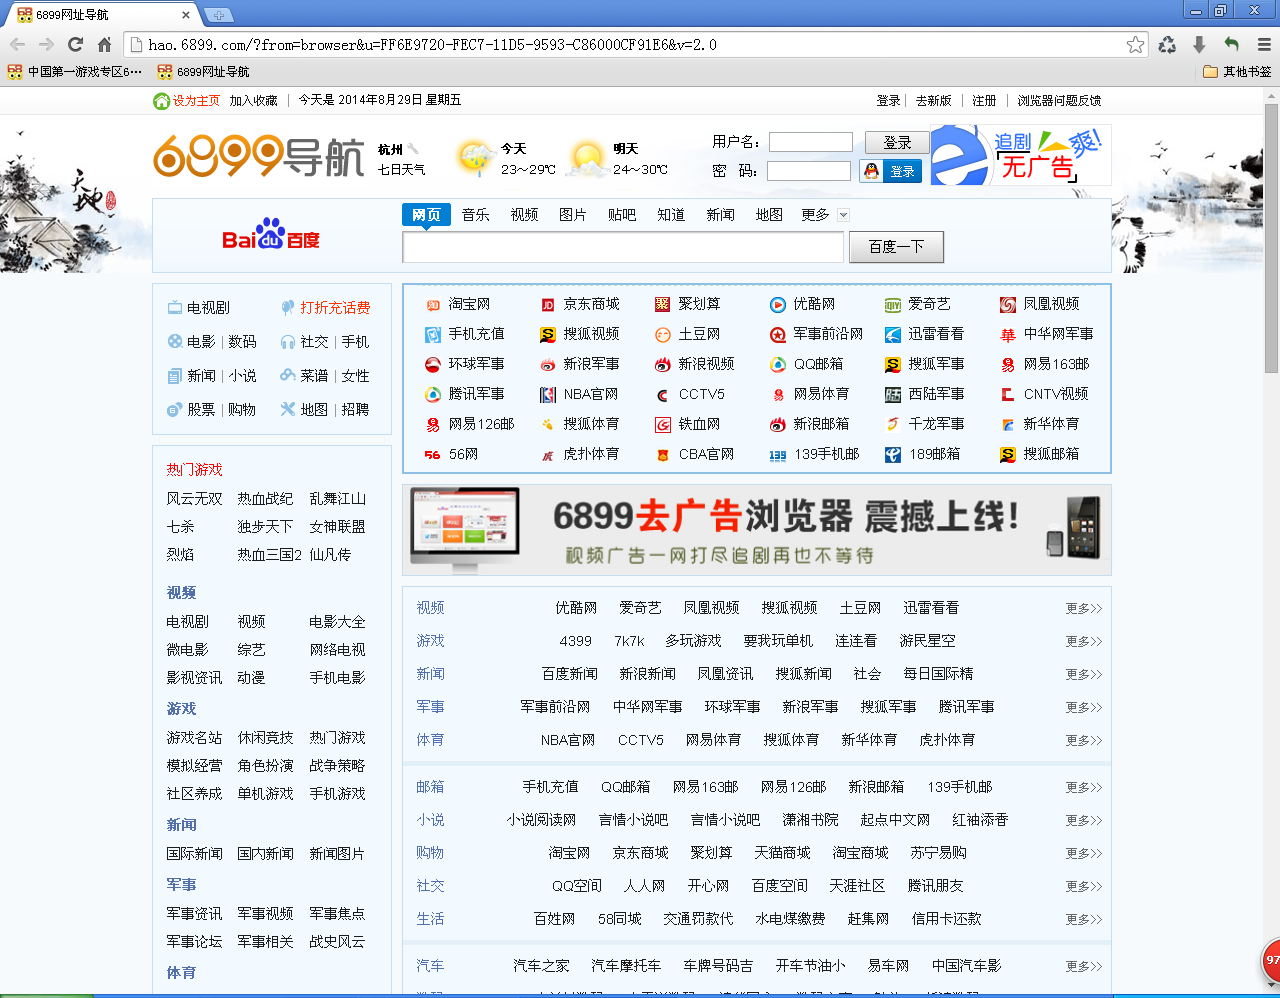Focus the 用户名 input field
The width and height of the screenshot is (1280, 998).
811,142
